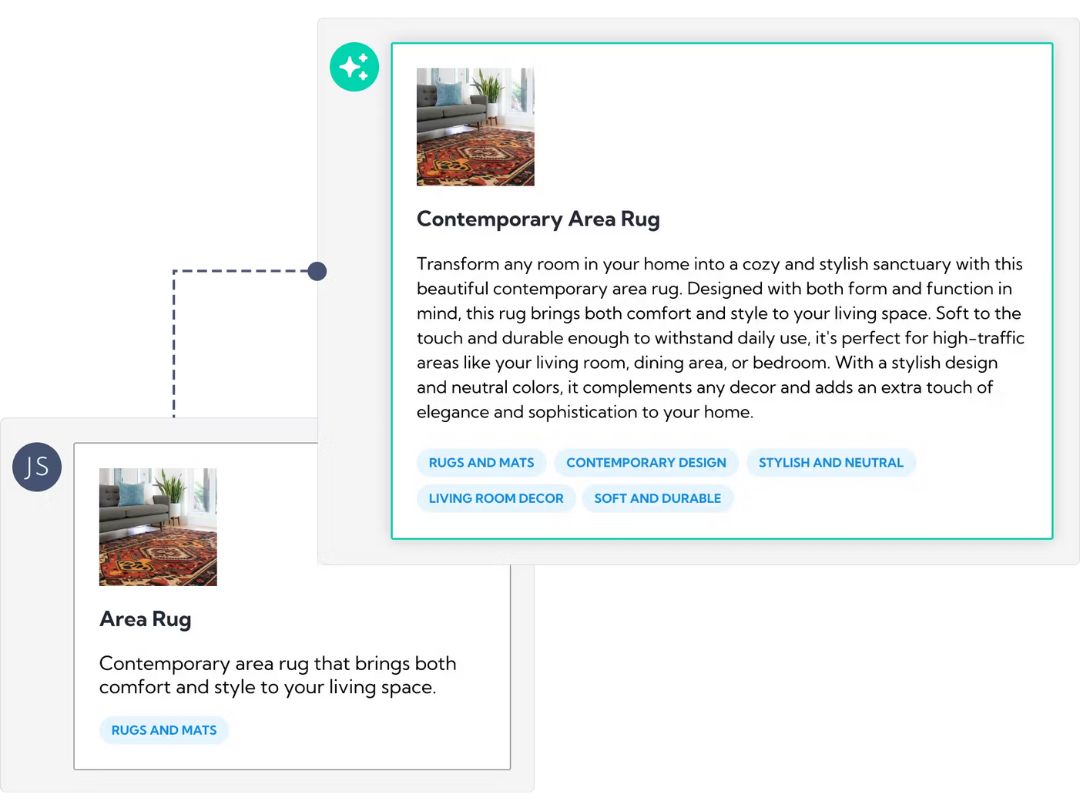Open the Area Rug thumbnail image
This screenshot has height=810, width=1080.
[158, 527]
